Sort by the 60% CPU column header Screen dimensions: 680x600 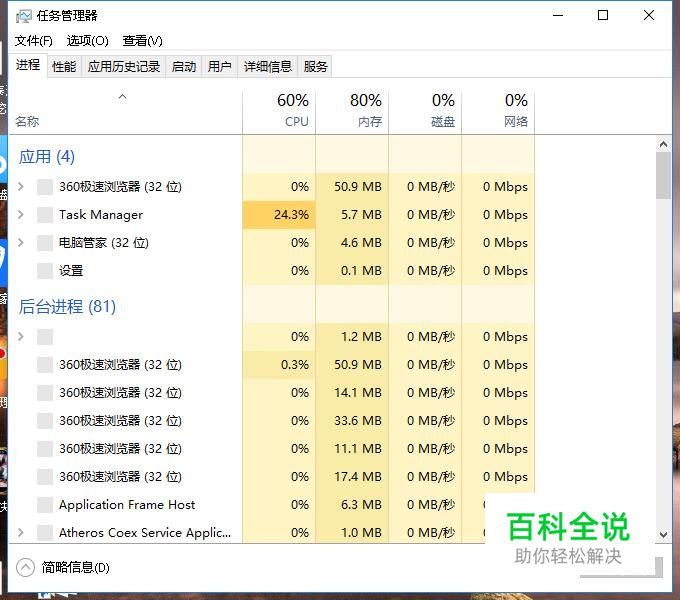coord(279,112)
